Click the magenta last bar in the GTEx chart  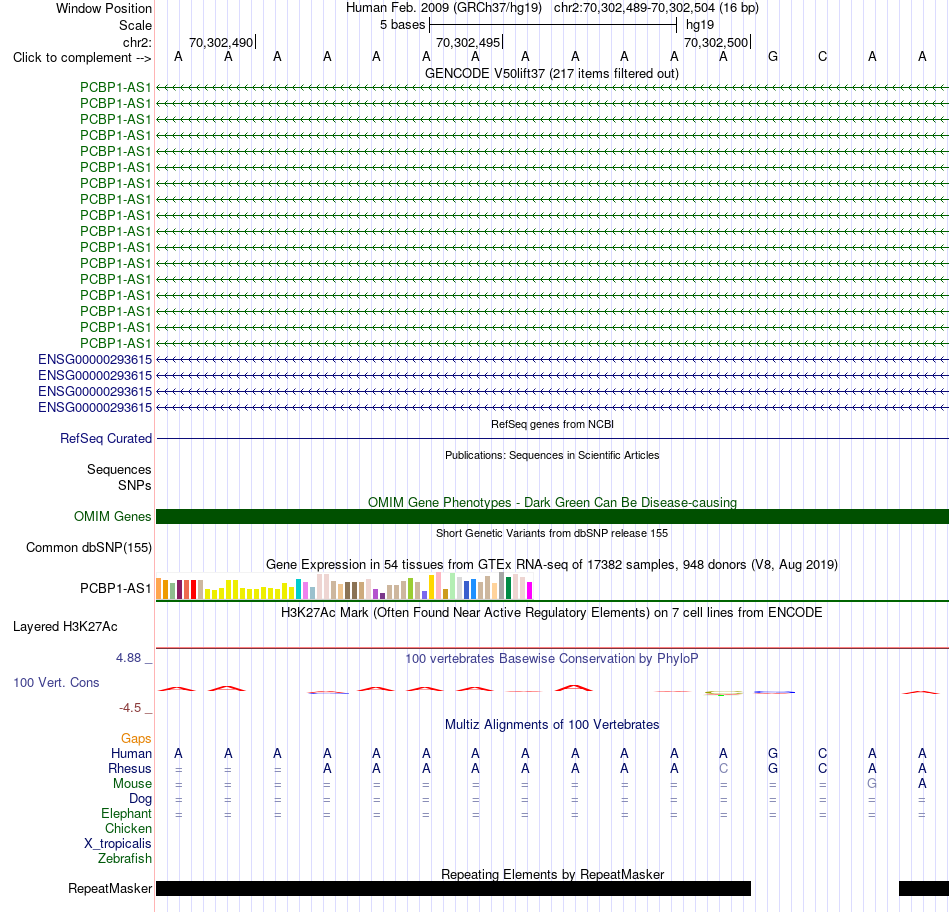[x=530, y=591]
